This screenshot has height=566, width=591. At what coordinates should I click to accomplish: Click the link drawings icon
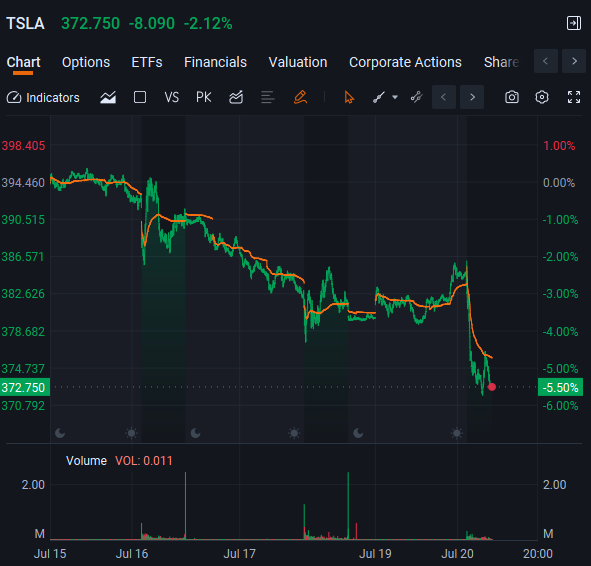[x=416, y=97]
